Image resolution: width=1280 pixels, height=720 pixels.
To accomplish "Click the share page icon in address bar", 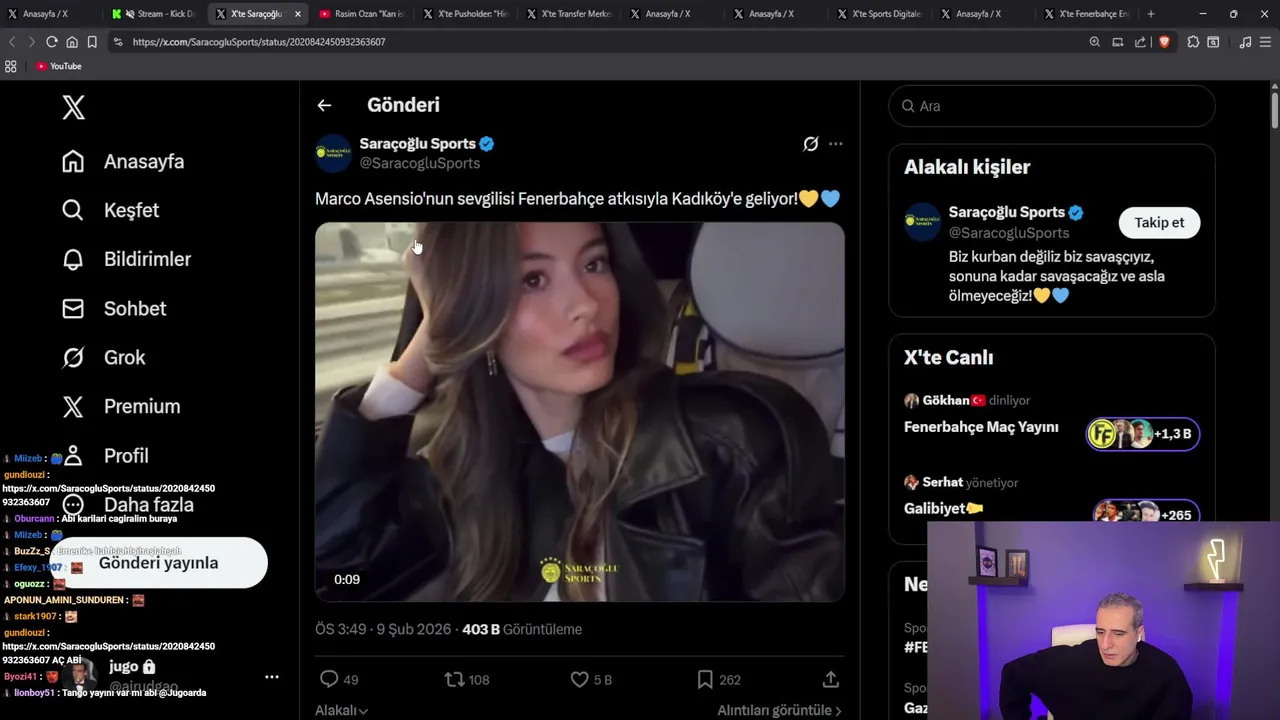I will tap(1141, 42).
